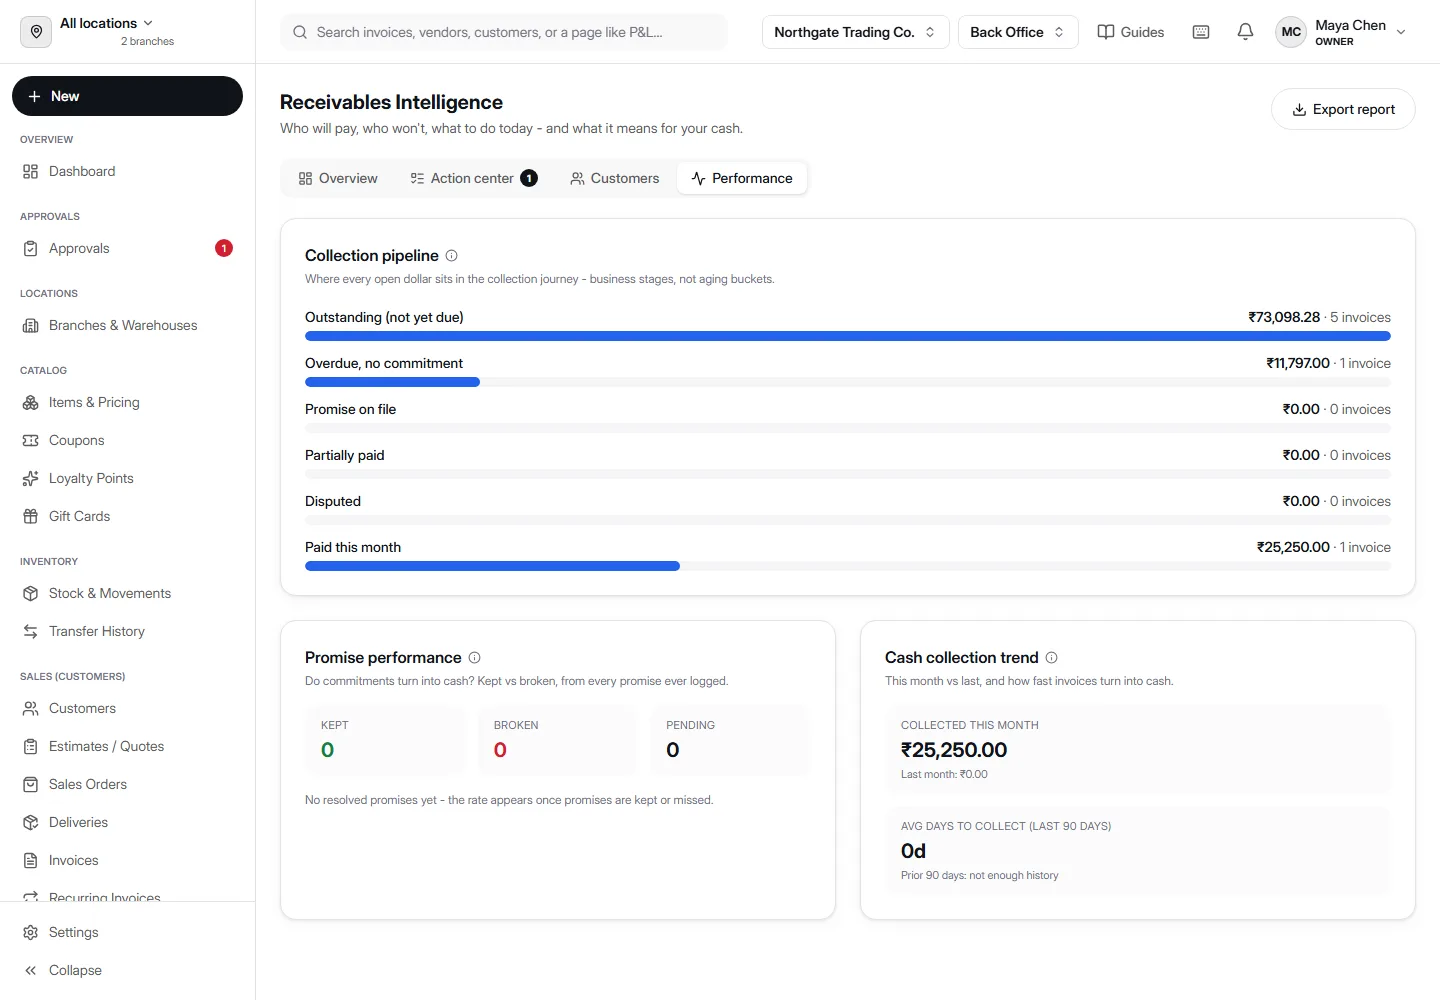The width and height of the screenshot is (1440, 1000).
Task: Click the Approvals clipboard icon
Action: (x=31, y=249)
